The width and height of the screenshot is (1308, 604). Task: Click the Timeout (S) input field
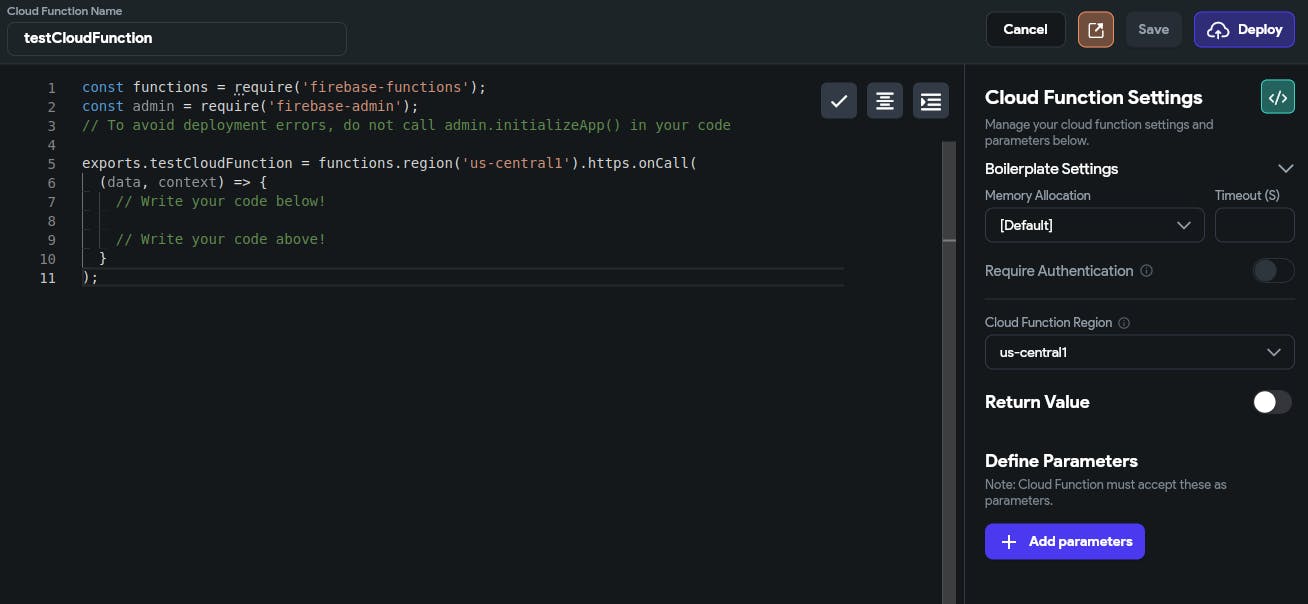point(1254,225)
